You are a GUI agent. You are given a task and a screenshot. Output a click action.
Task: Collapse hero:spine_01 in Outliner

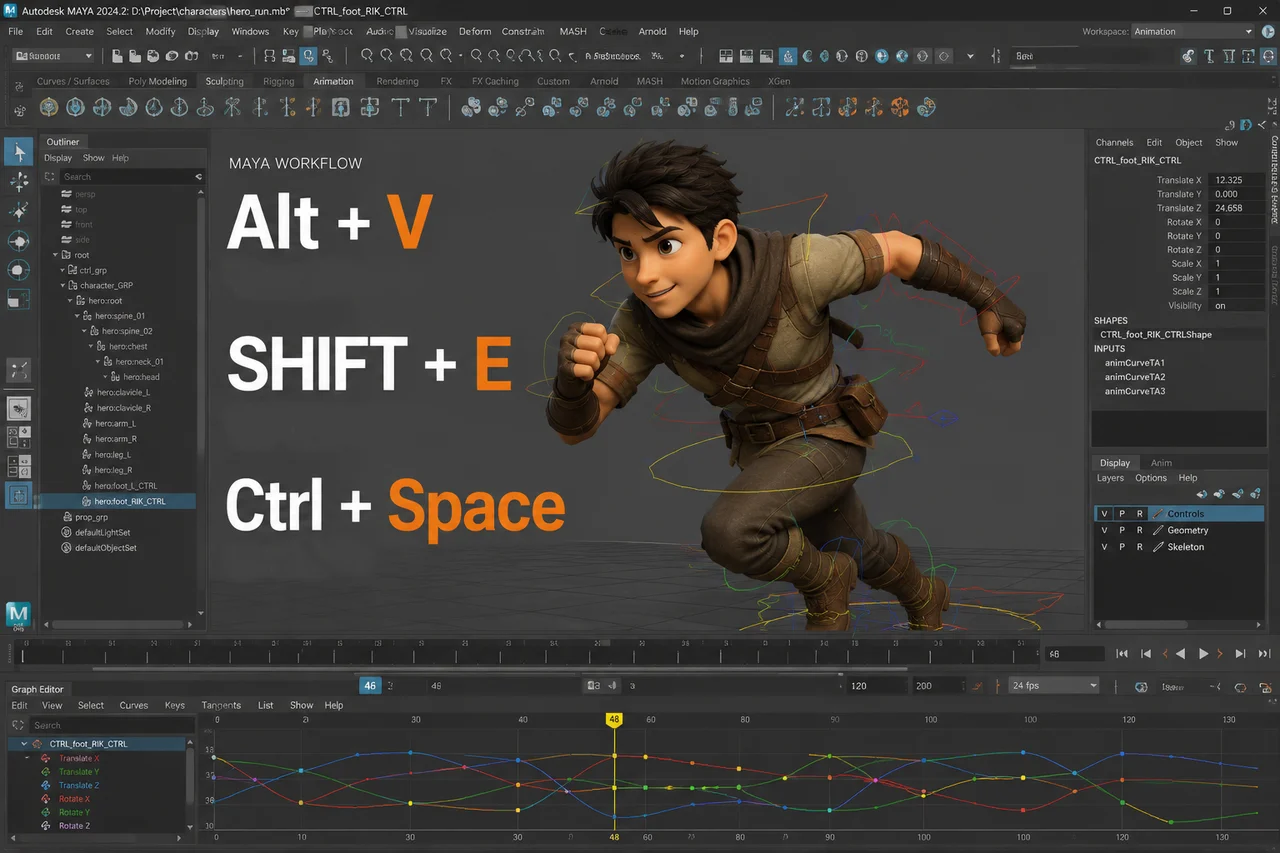pyautogui.click(x=77, y=316)
